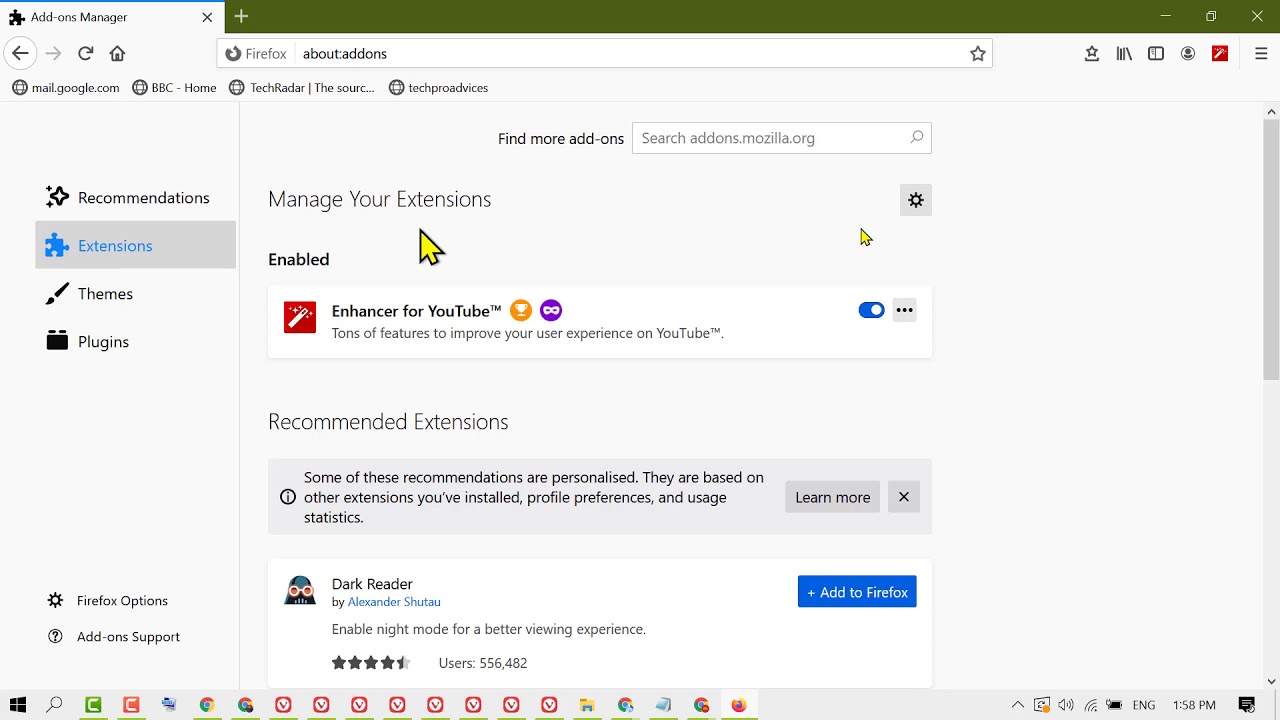Open the Firefox home page button
1280x720 pixels.
click(117, 53)
